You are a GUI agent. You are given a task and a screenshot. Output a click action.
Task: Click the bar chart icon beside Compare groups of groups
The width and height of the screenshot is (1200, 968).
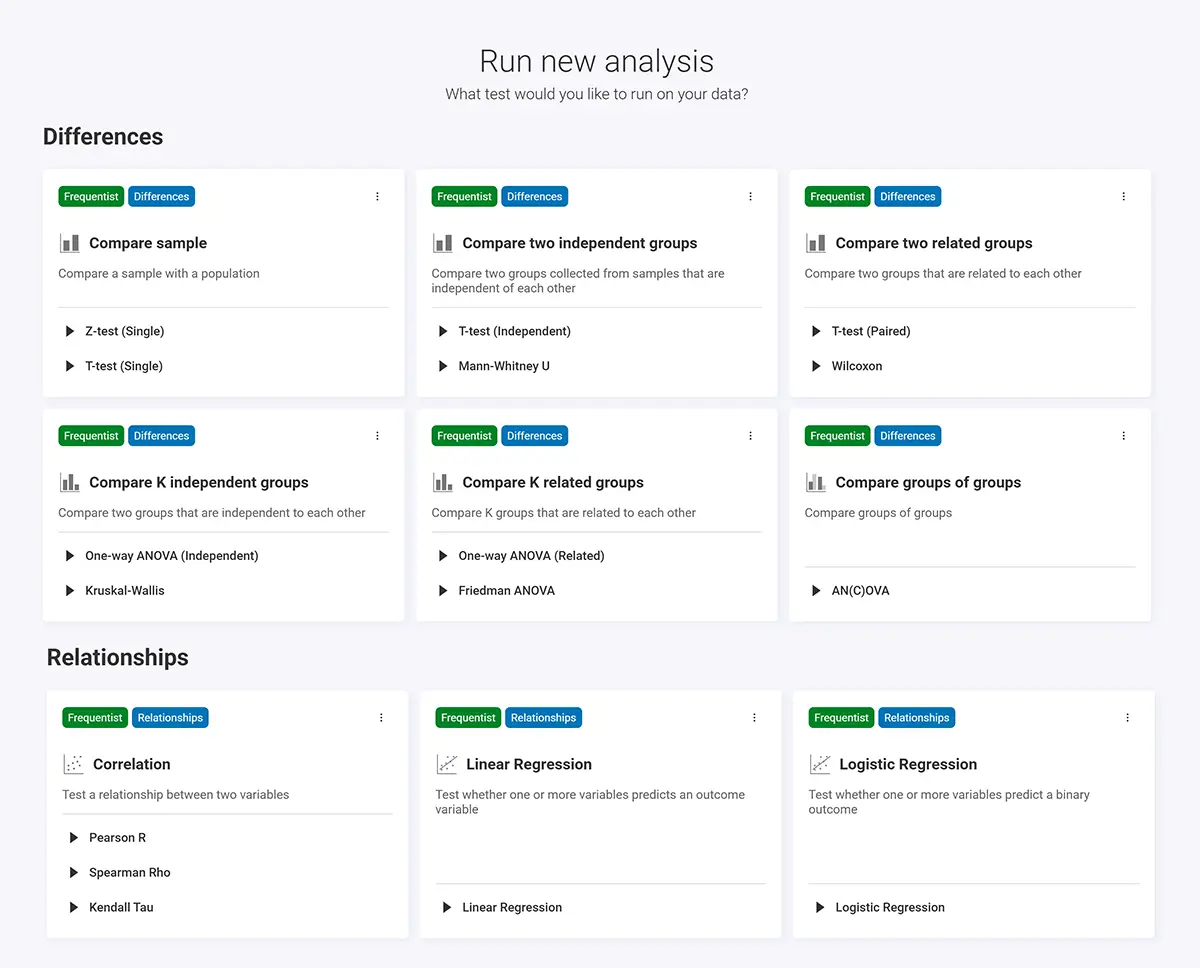[815, 482]
